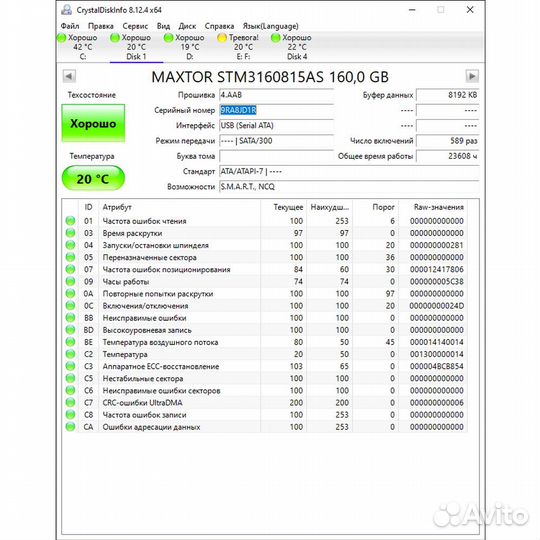Select the Disk 1 tab
Viewport: 540px width, 540px height.
tap(136, 47)
